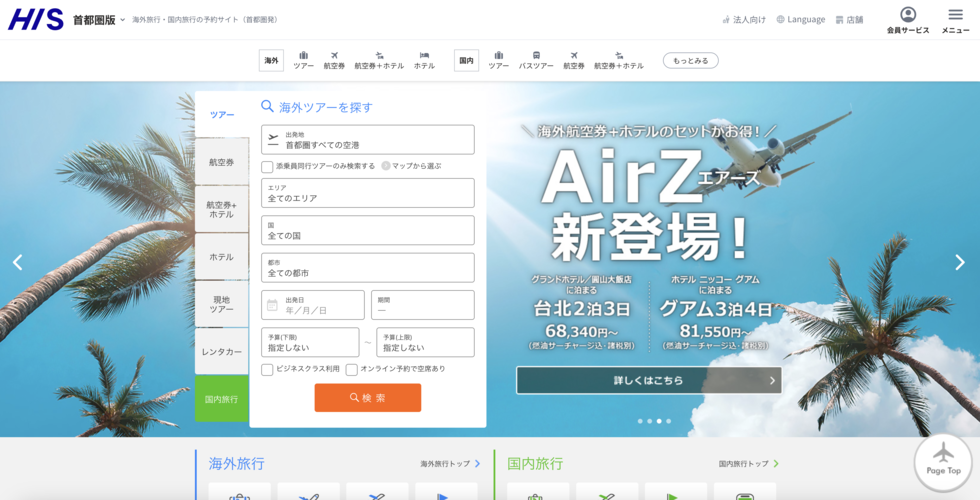
Task: Click 台北2泊3日 68,340円 offer text
Action: click(x=581, y=319)
